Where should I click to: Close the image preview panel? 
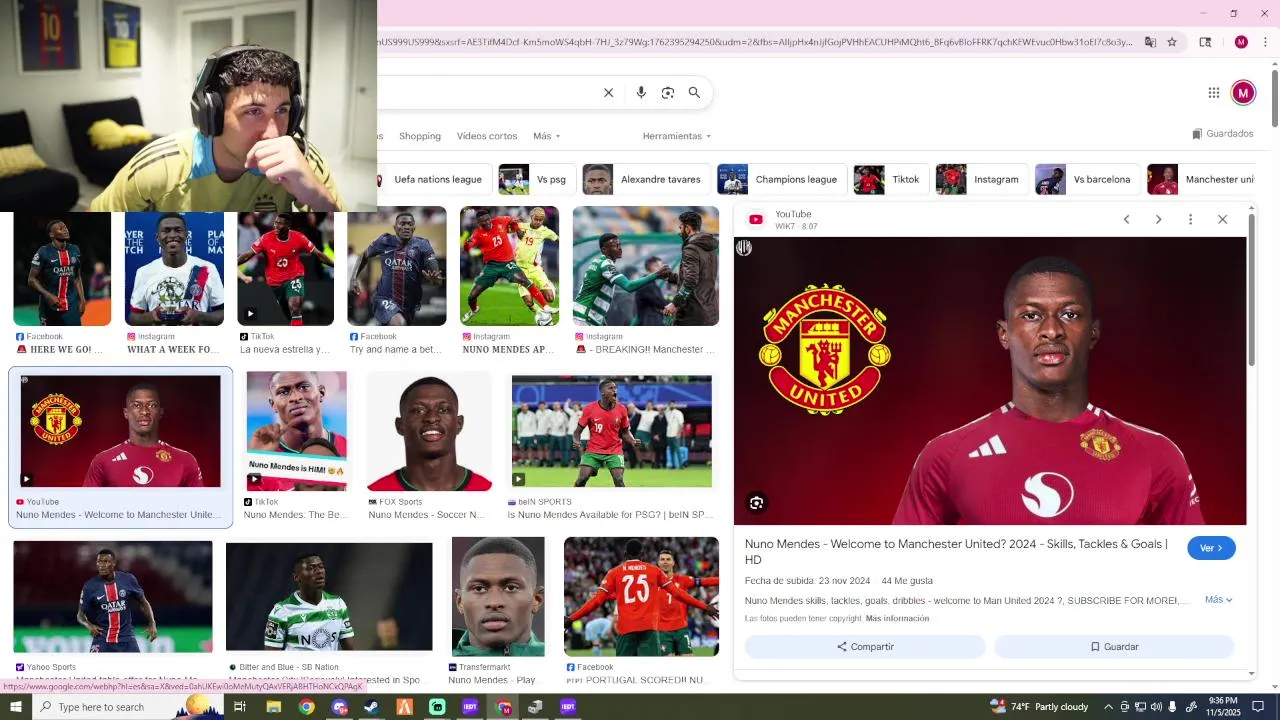[1222, 219]
